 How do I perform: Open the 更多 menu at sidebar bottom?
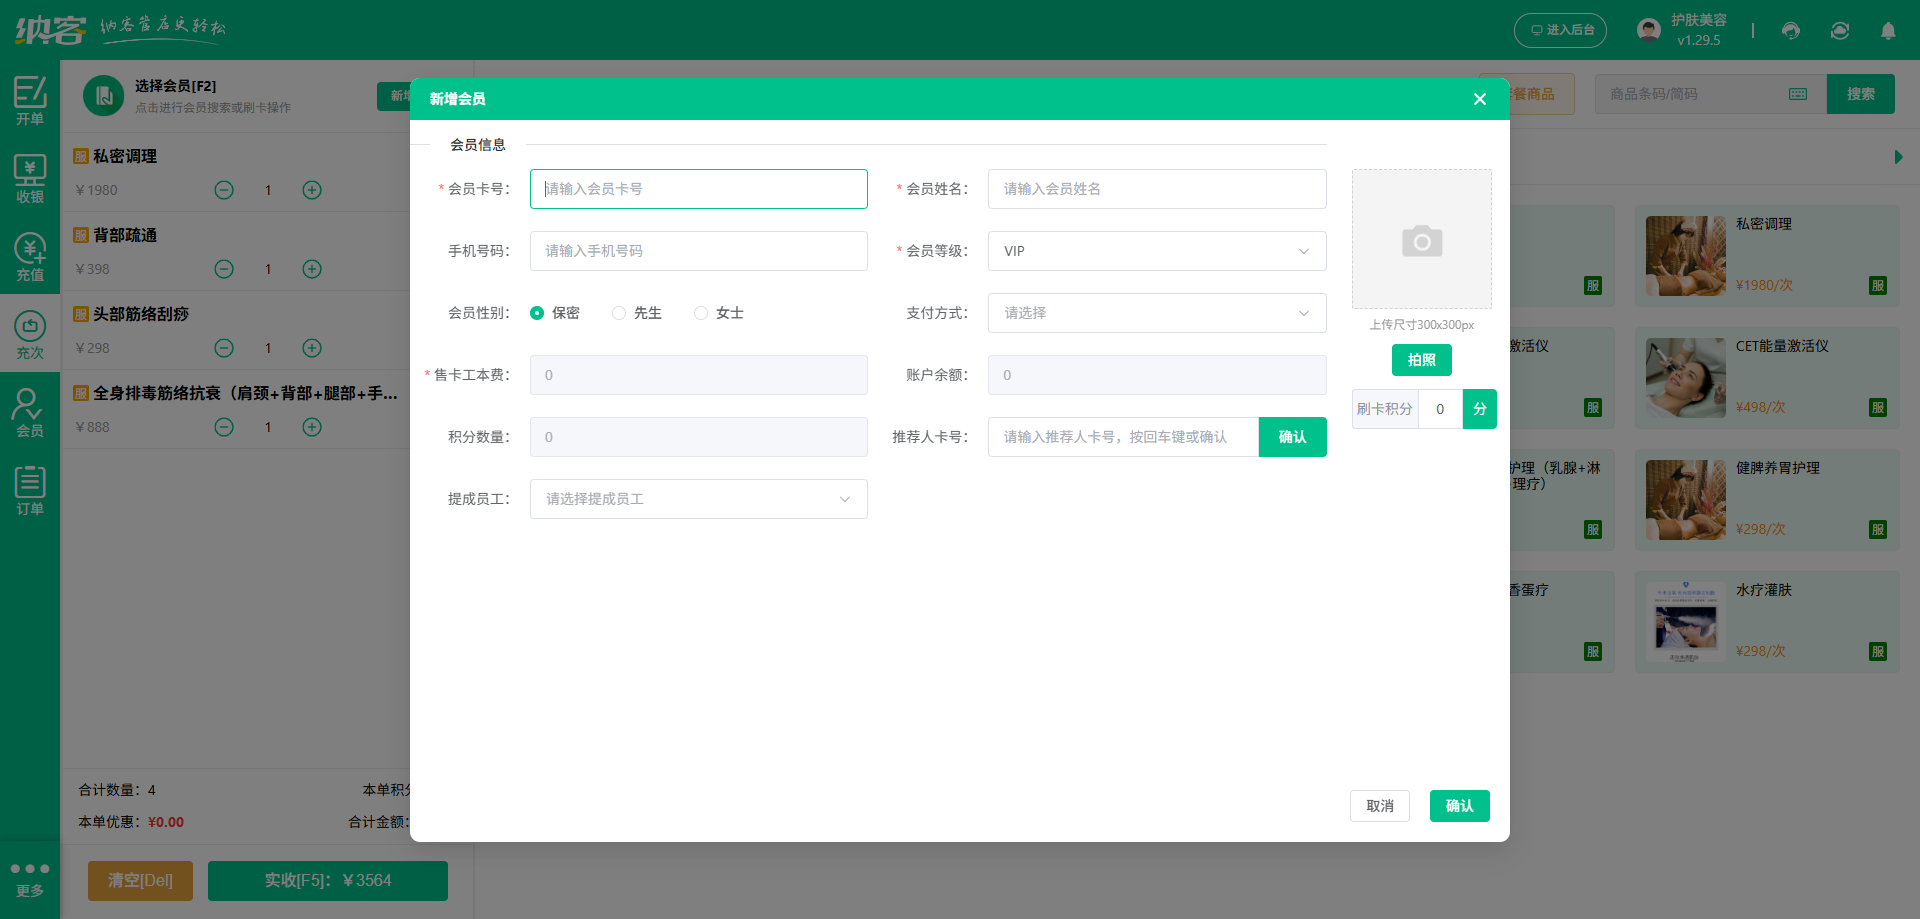coord(30,878)
